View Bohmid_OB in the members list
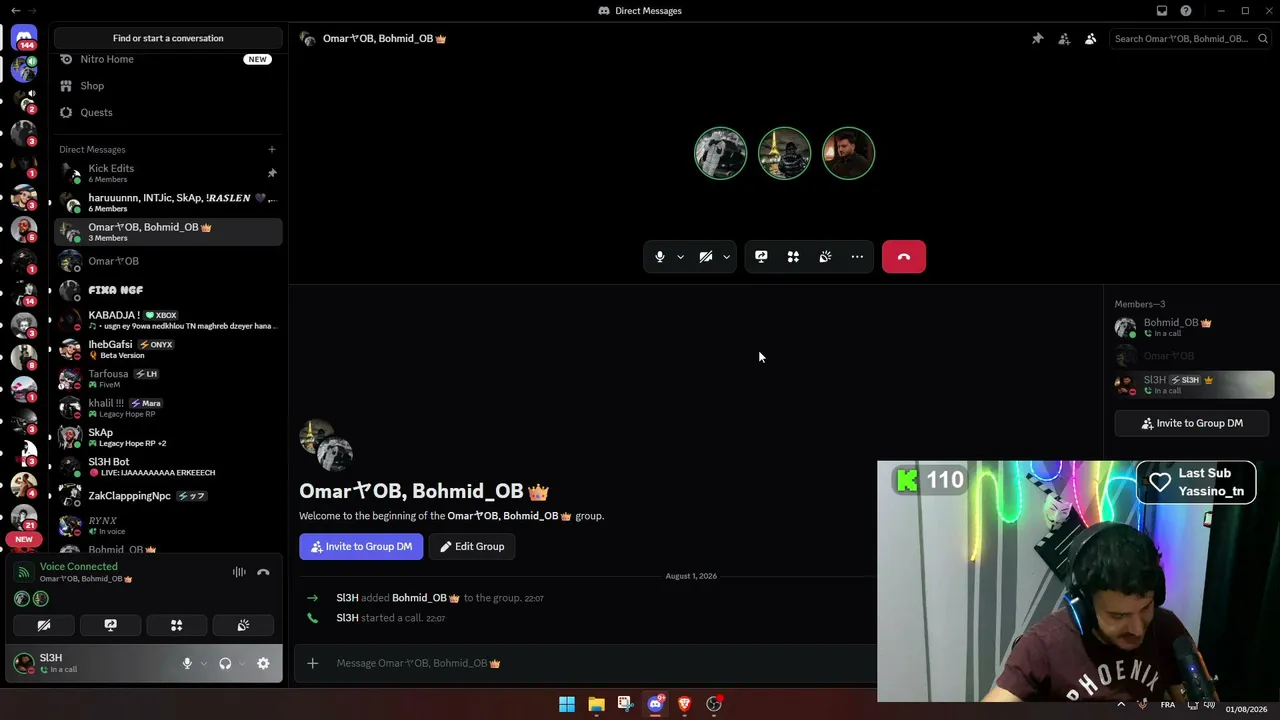 1193,327
